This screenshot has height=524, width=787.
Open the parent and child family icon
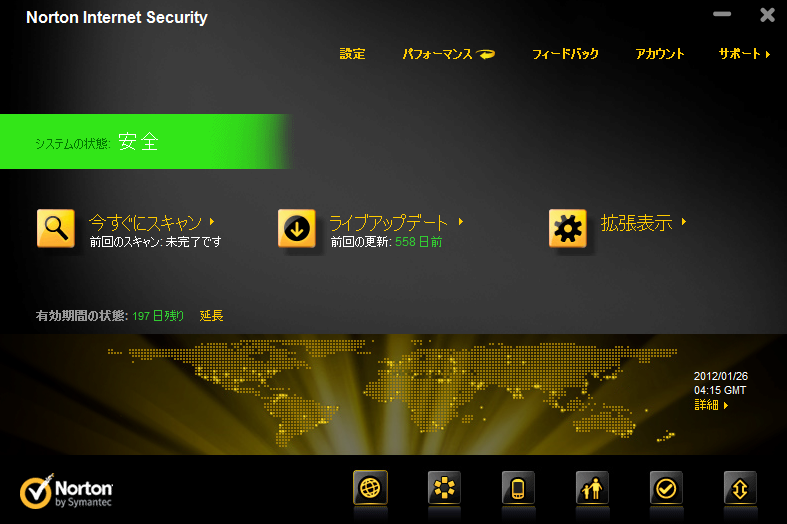click(x=592, y=487)
